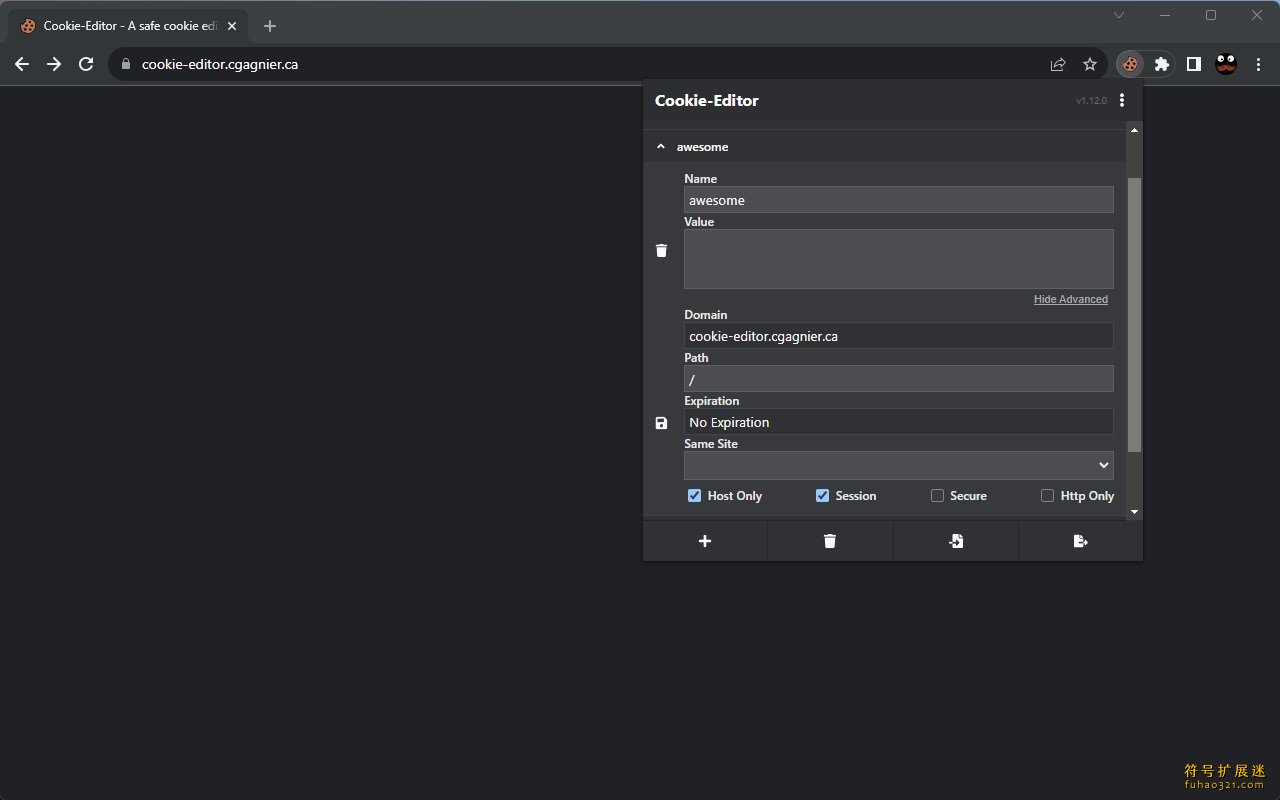The height and width of the screenshot is (800, 1280).
Task: Click the add cookie plus icon
Action: [705, 541]
